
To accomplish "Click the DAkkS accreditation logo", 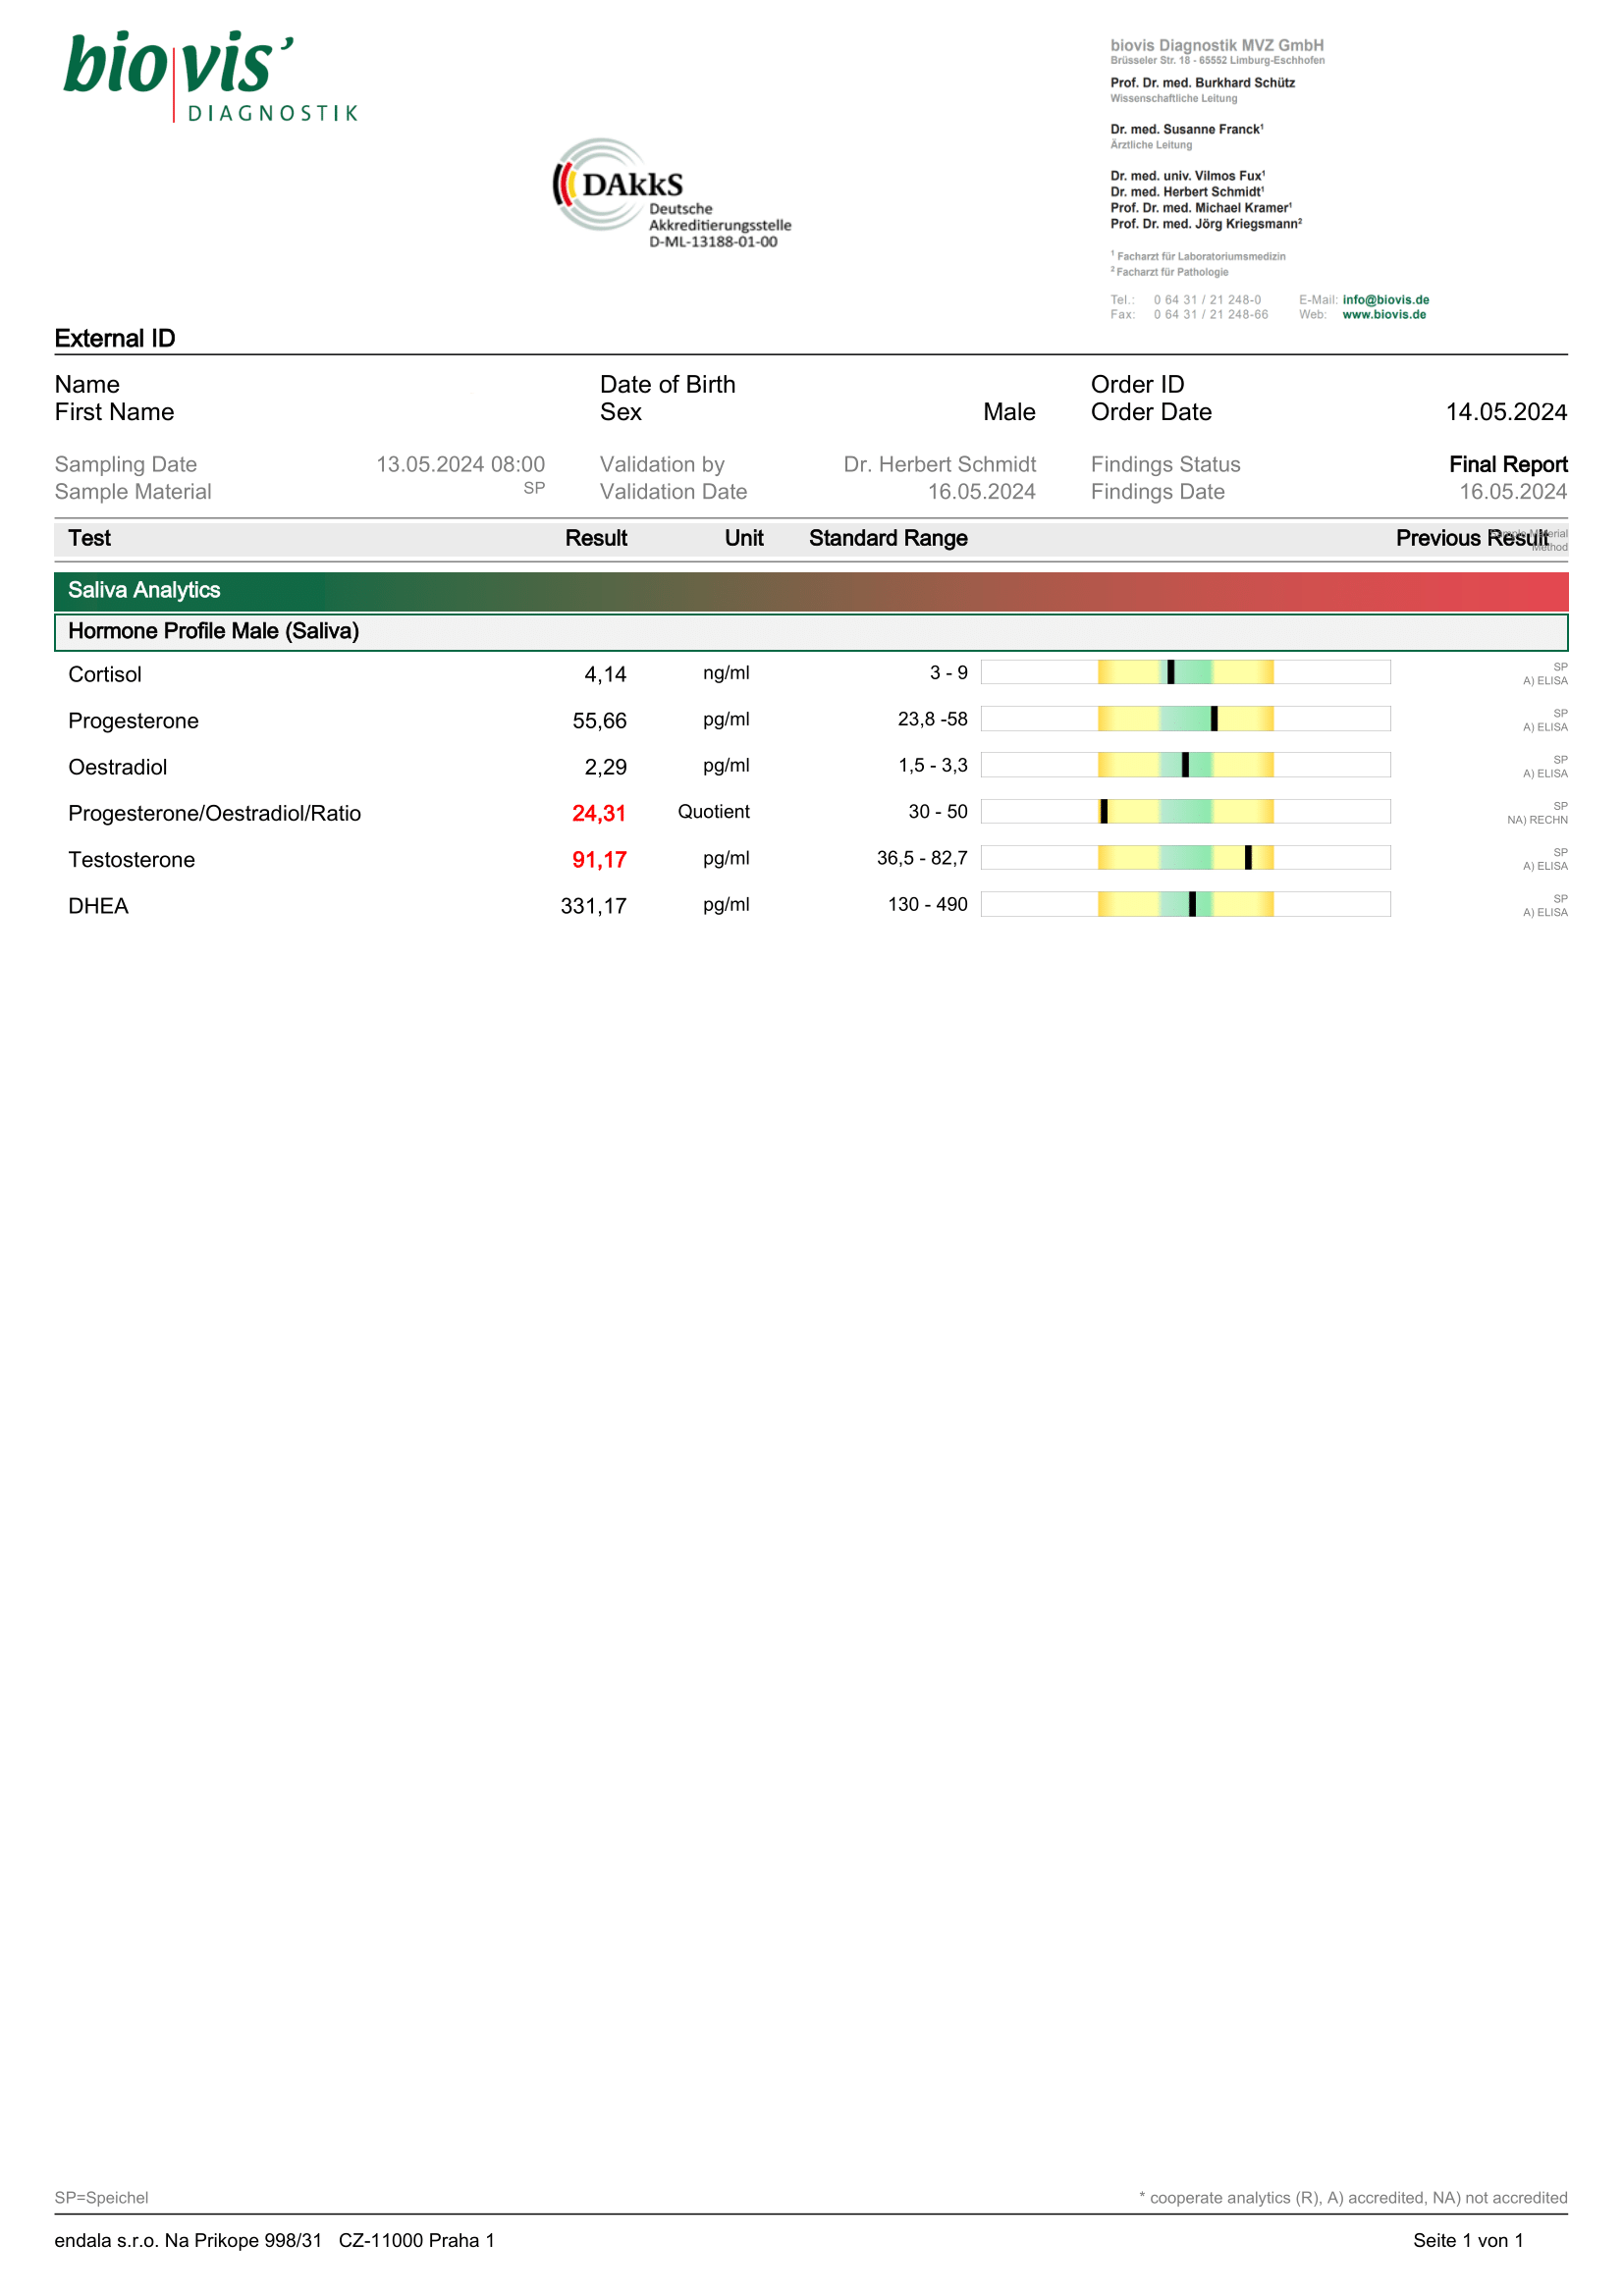I will [670, 193].
